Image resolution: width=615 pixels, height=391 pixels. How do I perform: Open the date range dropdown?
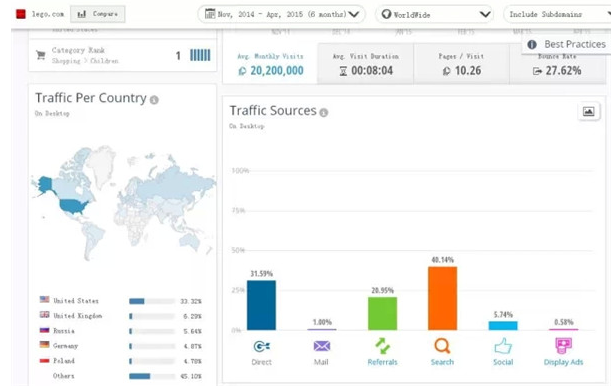pyautogui.click(x=281, y=15)
